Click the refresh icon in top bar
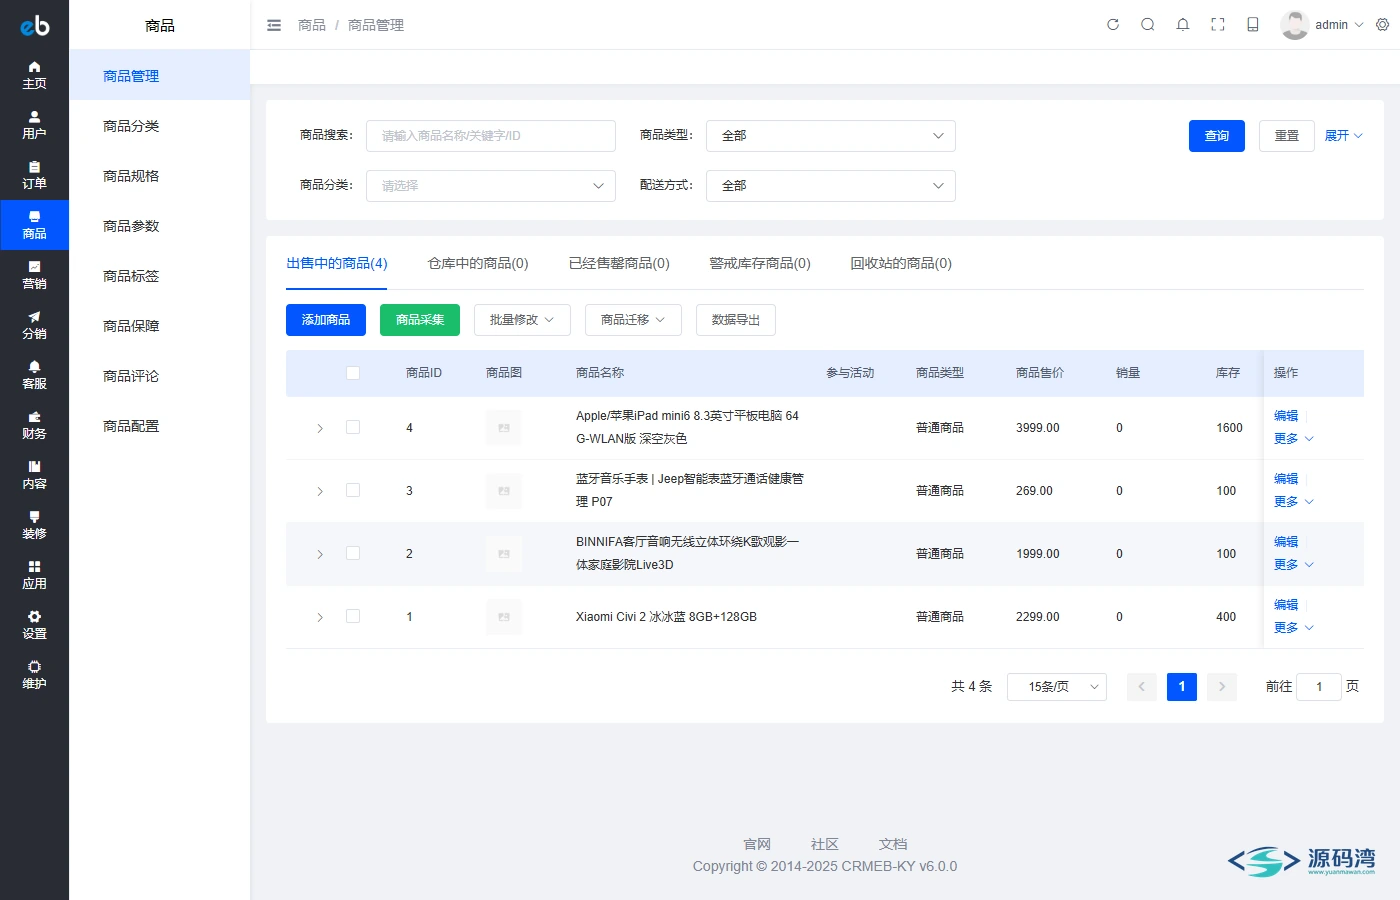Viewport: 1400px width, 900px height. click(x=1113, y=25)
